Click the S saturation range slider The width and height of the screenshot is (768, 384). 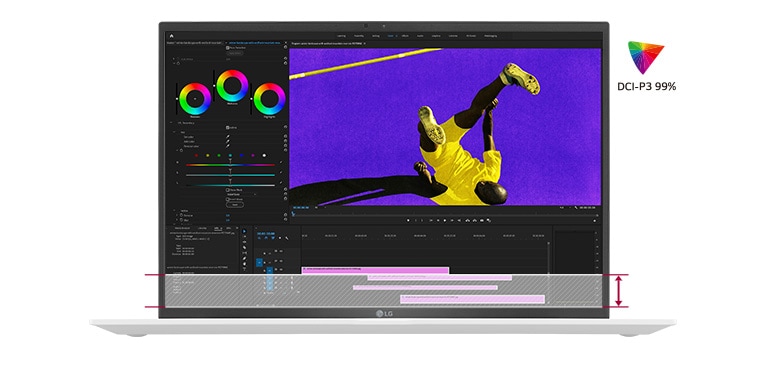[x=230, y=175]
